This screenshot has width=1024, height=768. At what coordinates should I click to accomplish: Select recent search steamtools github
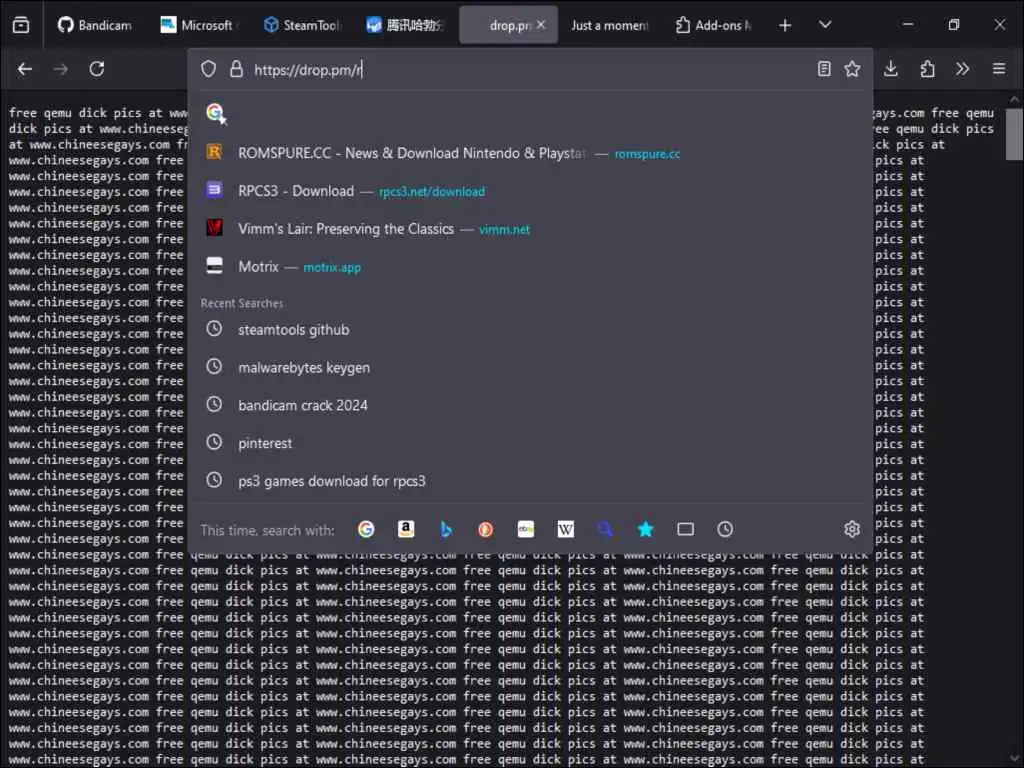click(x=530, y=330)
